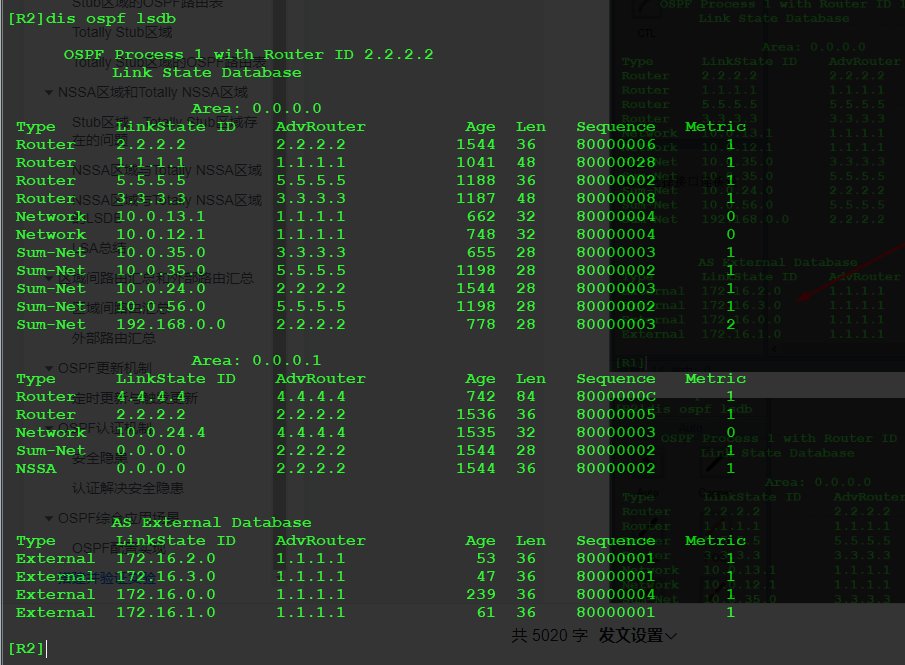
Task: Click the age value 742
Action: (481, 397)
